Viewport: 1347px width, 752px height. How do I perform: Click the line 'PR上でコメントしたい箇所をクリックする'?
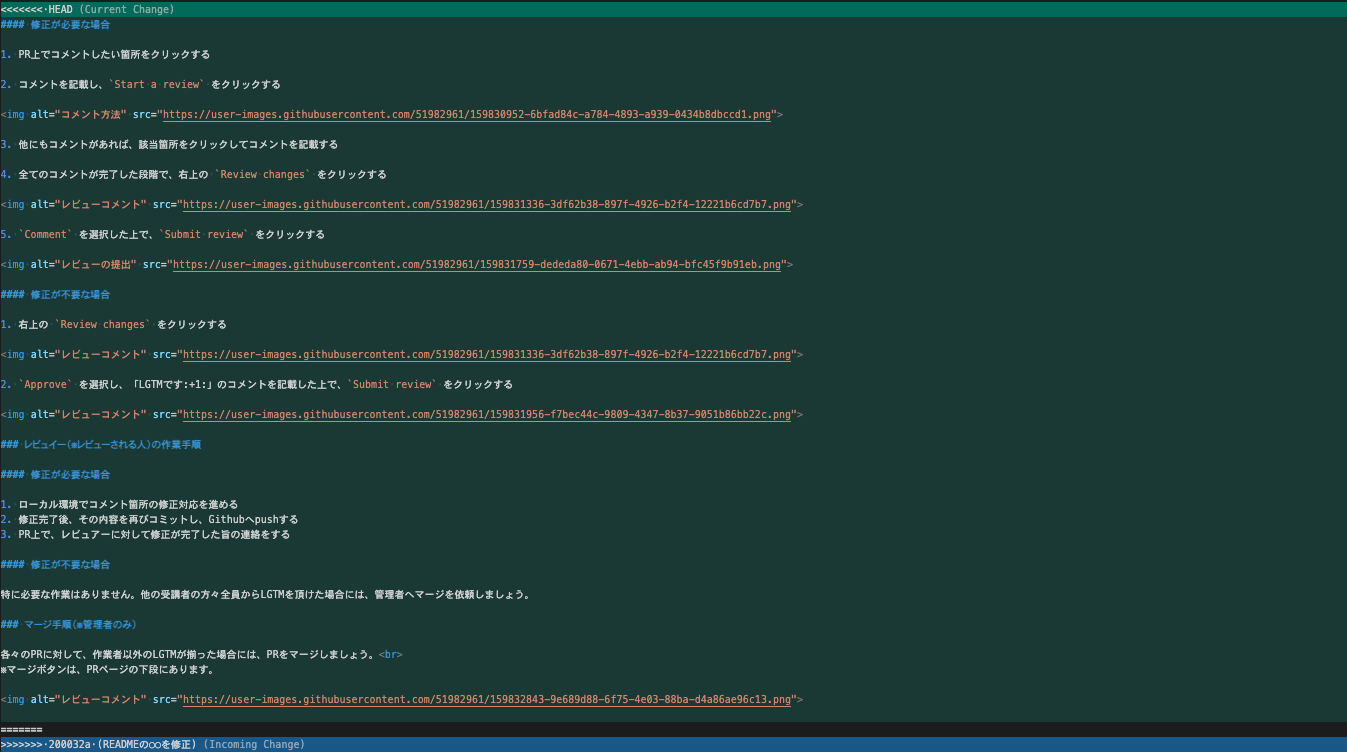click(105, 54)
